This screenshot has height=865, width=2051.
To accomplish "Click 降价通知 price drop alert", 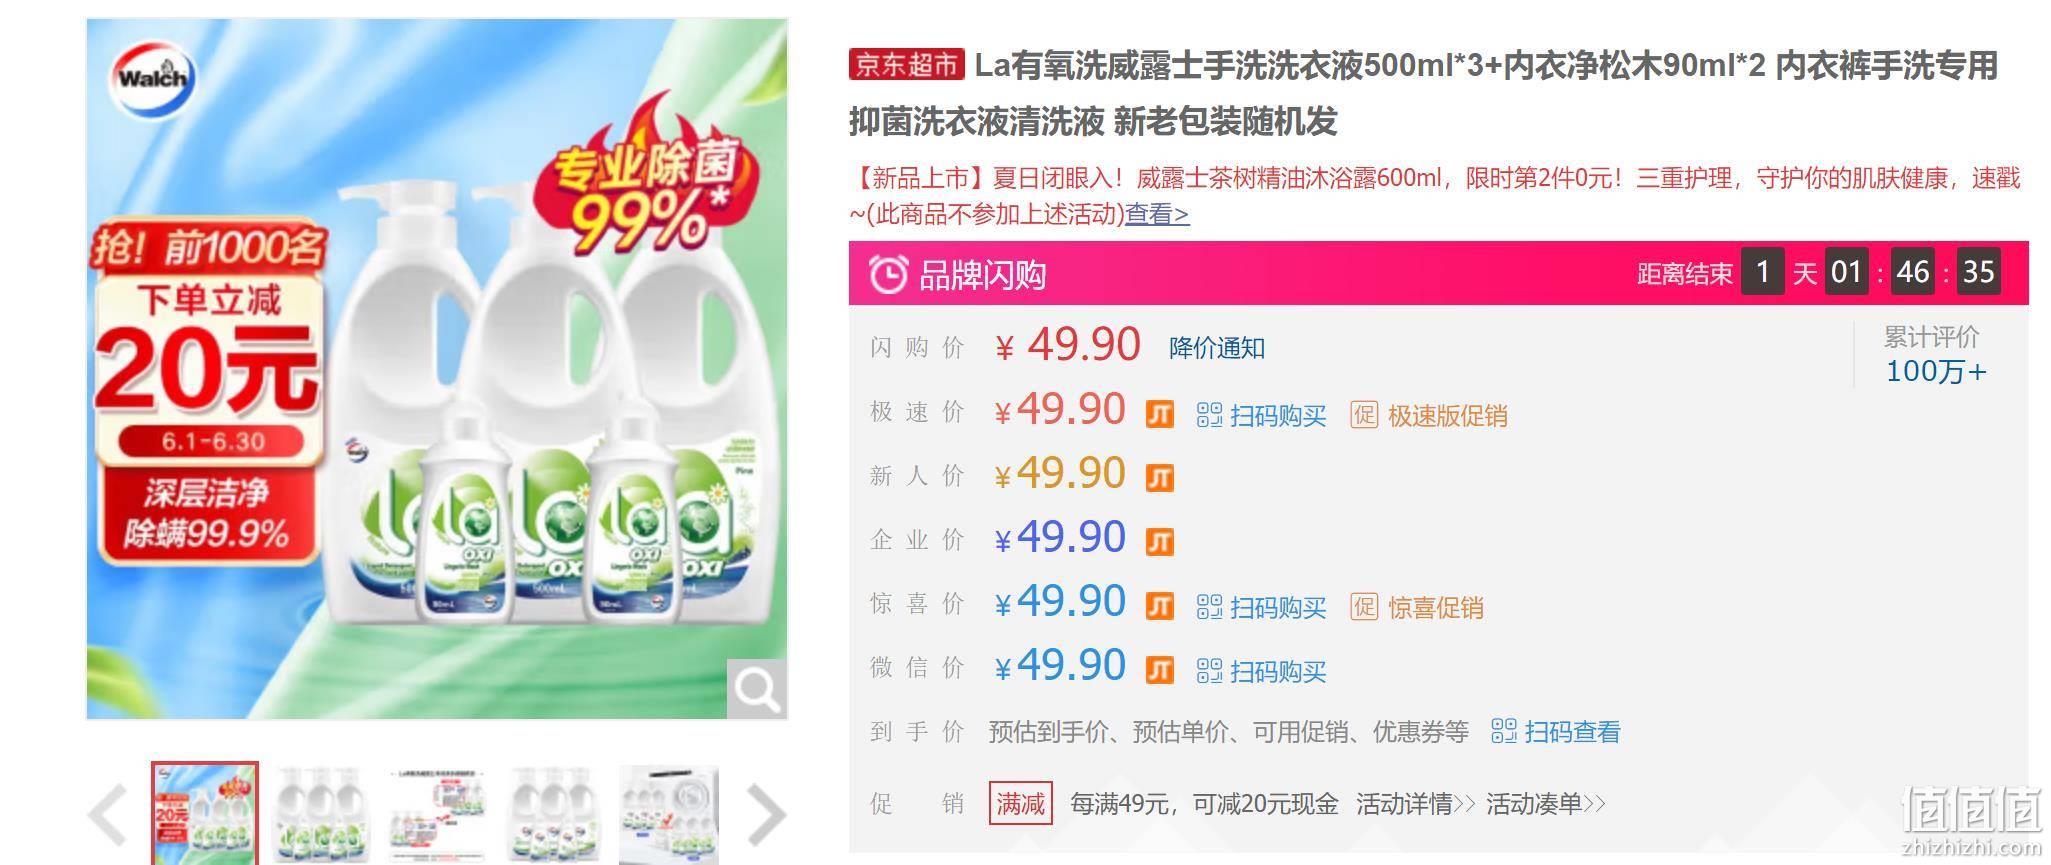I will 1217,348.
